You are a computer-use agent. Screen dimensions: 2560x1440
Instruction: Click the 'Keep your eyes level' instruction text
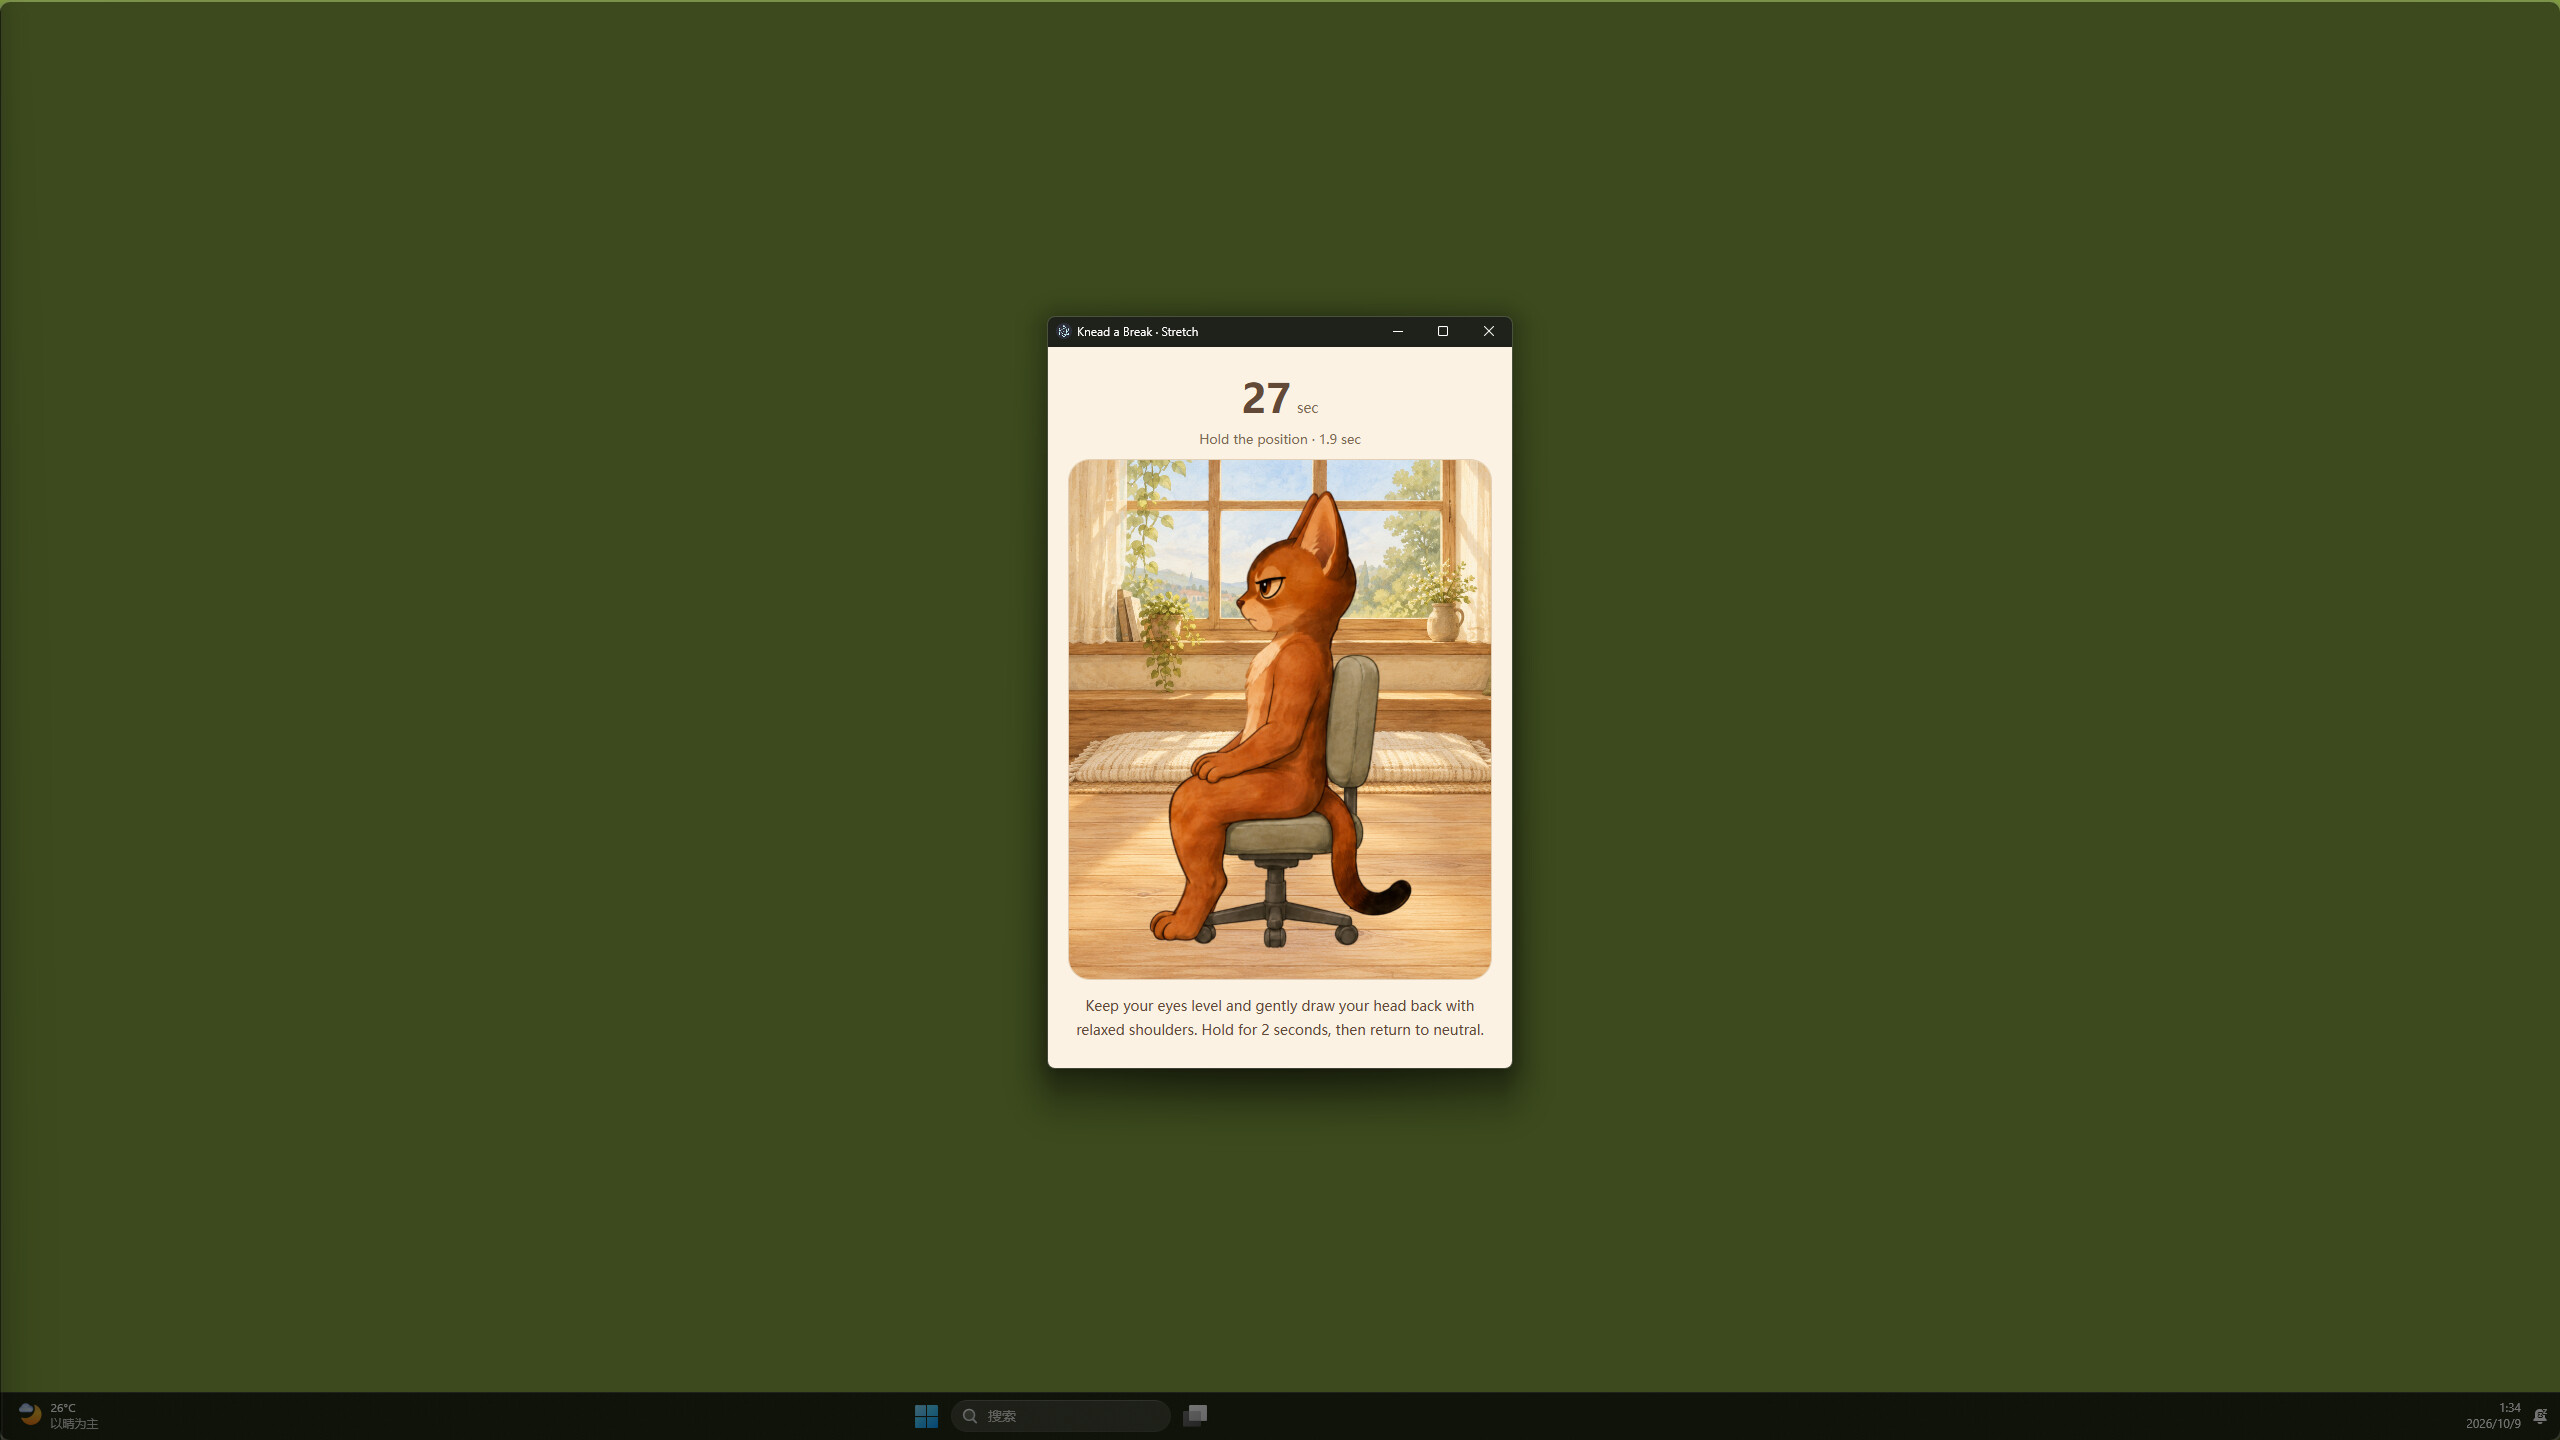coord(1279,1017)
